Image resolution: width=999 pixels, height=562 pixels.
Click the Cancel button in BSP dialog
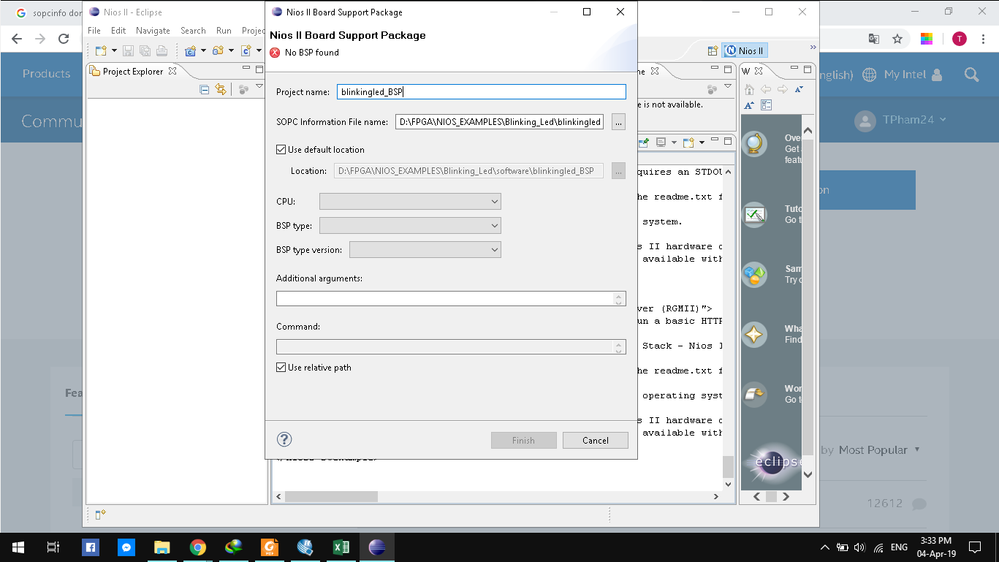coord(595,440)
